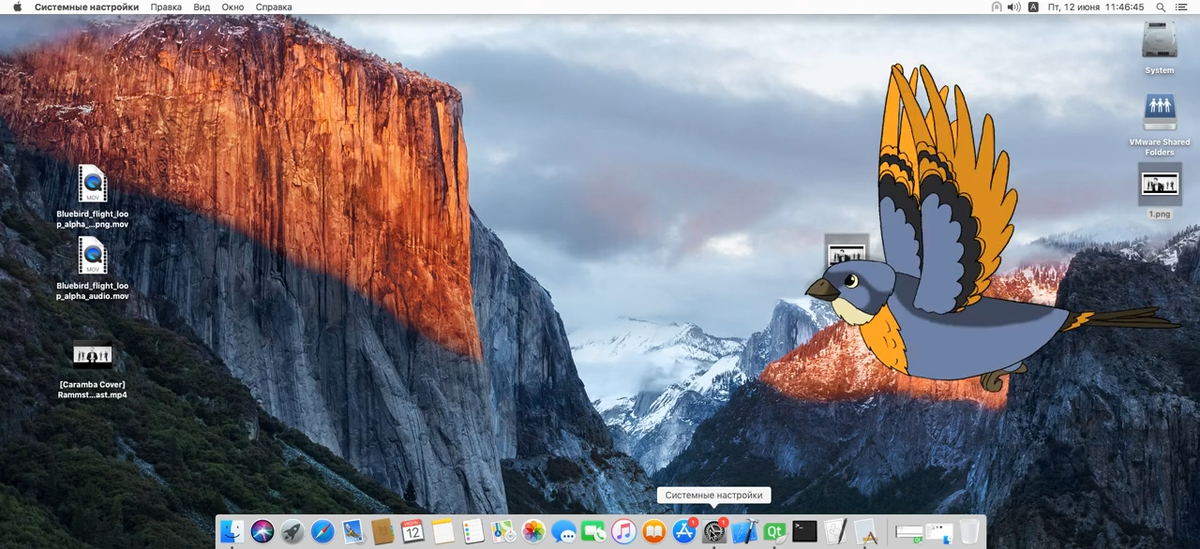Open Mail stamp icon in Dock
Viewport: 1200px width, 549px height.
pyautogui.click(x=353, y=531)
